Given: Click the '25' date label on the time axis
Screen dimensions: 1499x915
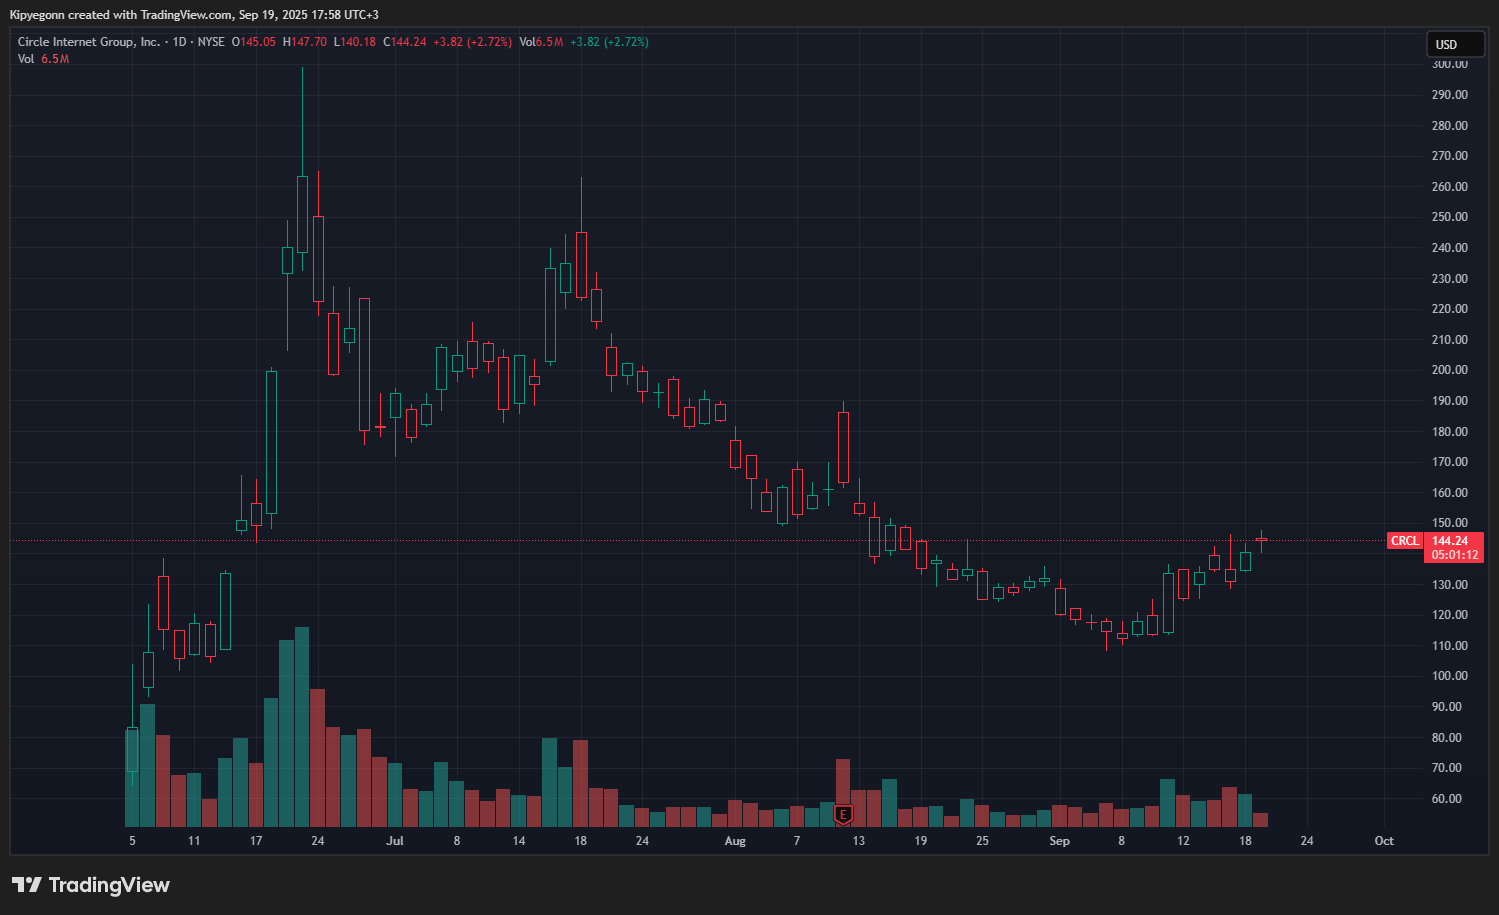Looking at the screenshot, I should click(982, 841).
